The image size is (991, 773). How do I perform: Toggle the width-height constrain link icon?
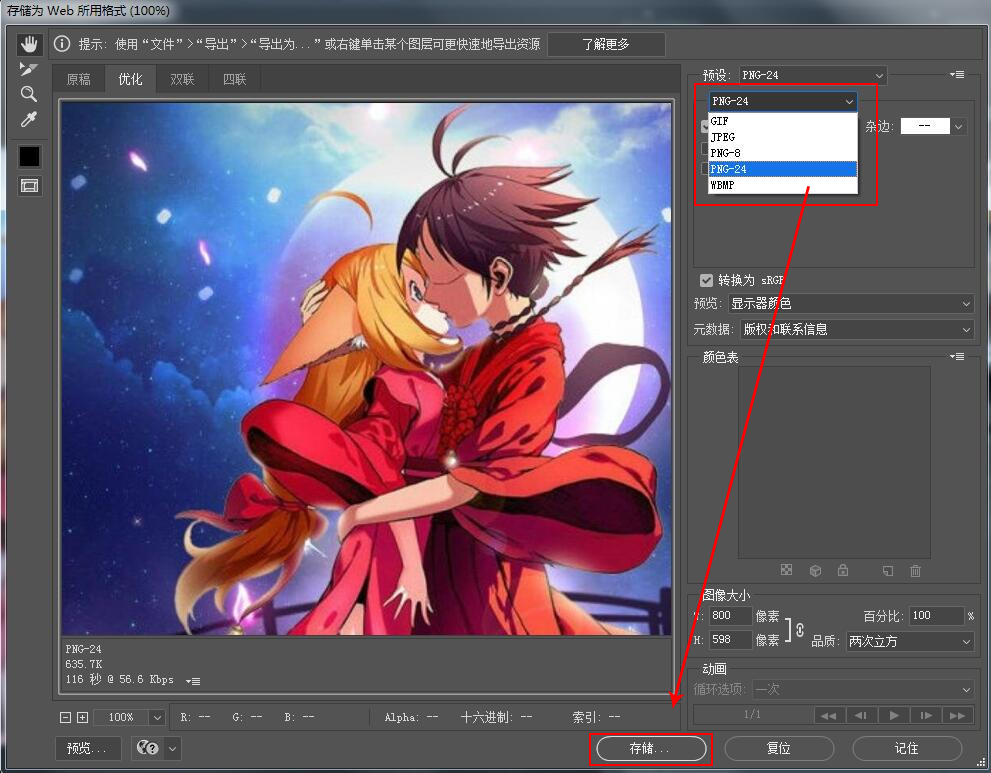(x=799, y=630)
